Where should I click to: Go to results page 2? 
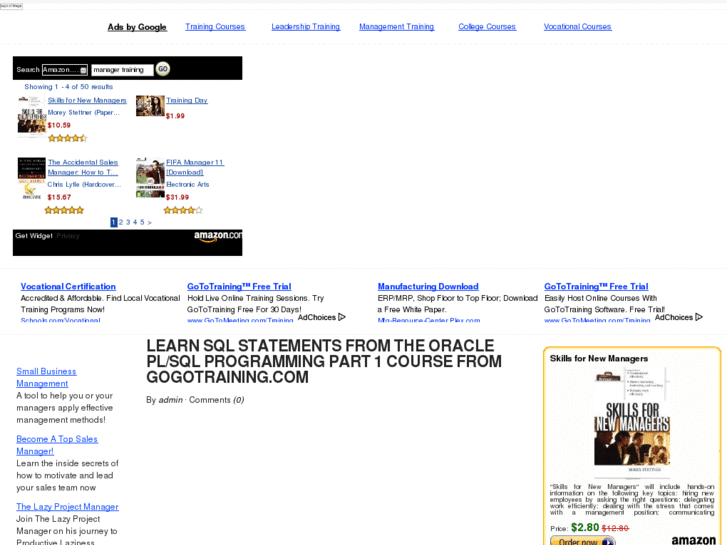(x=121, y=222)
